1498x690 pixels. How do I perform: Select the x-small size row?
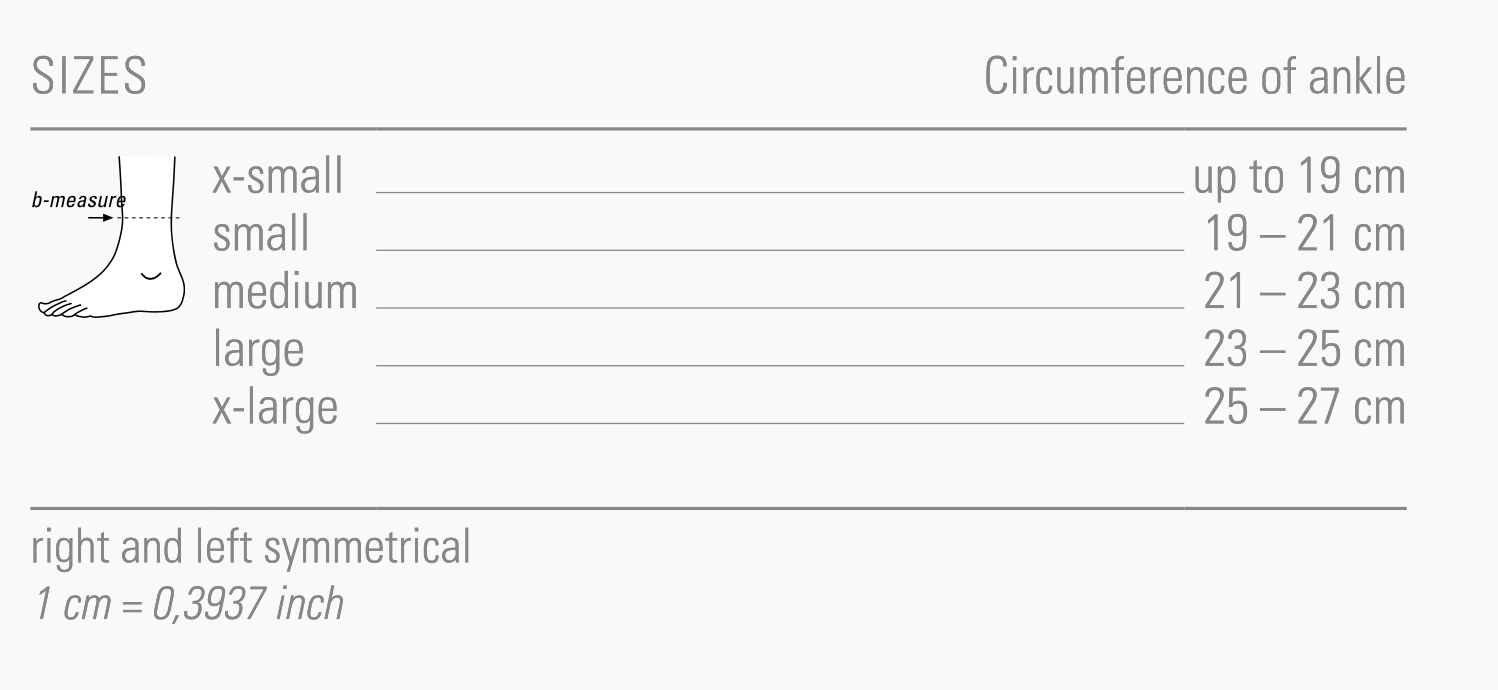pos(278,177)
